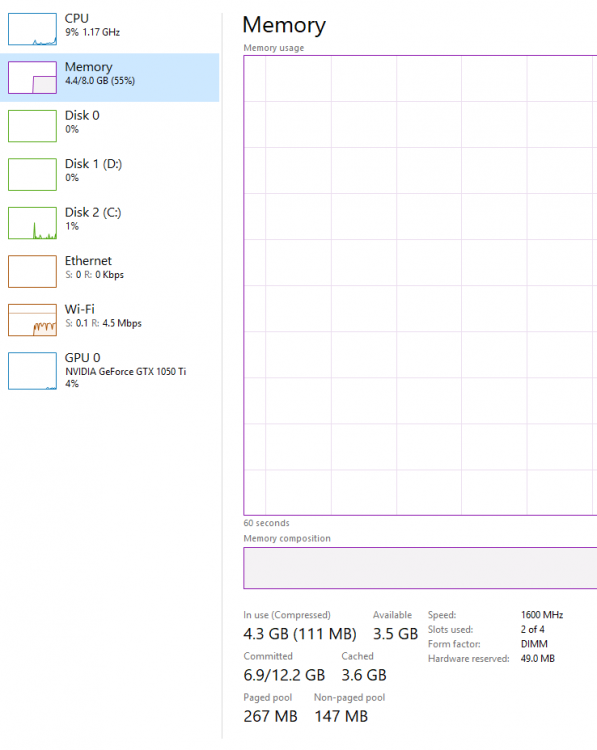The image size is (597, 750).
Task: Select the Wi-Fi label in the sidebar
Action: (x=79, y=309)
